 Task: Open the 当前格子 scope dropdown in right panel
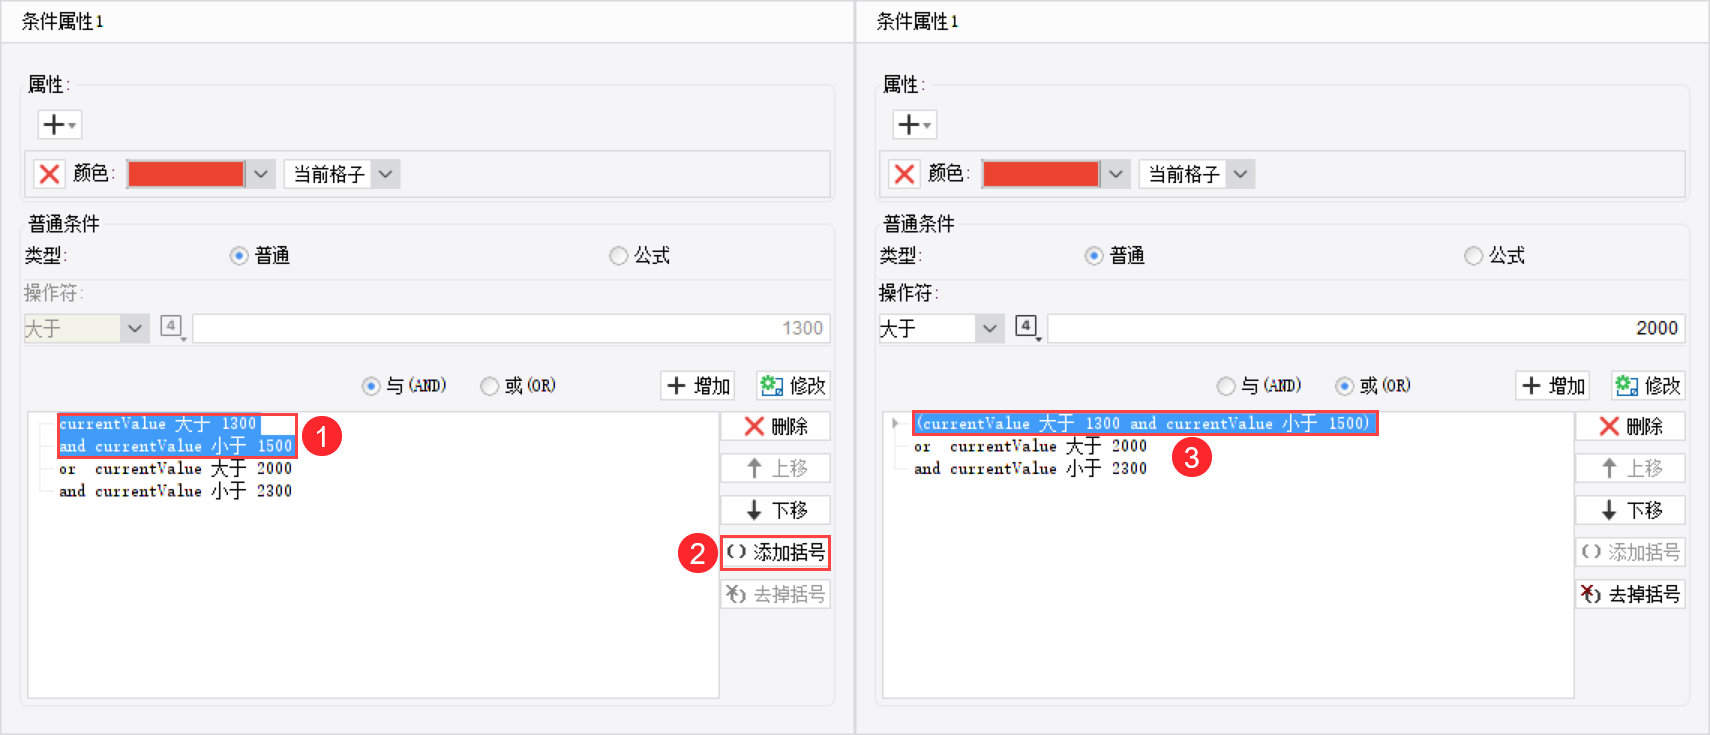(x=1197, y=174)
